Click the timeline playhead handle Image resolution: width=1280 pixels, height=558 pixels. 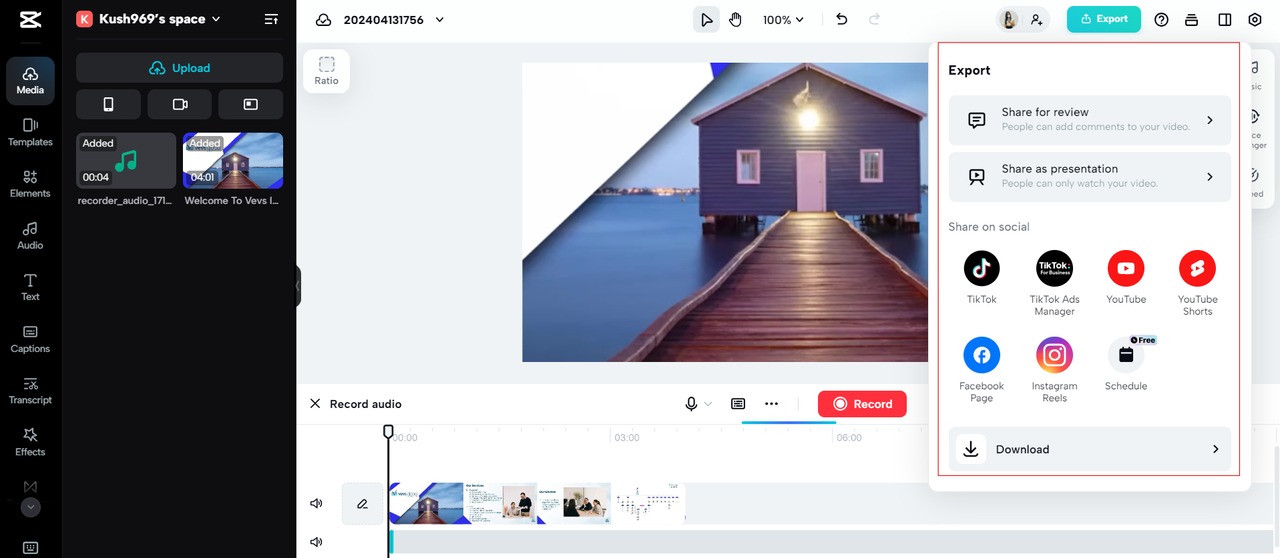[388, 431]
